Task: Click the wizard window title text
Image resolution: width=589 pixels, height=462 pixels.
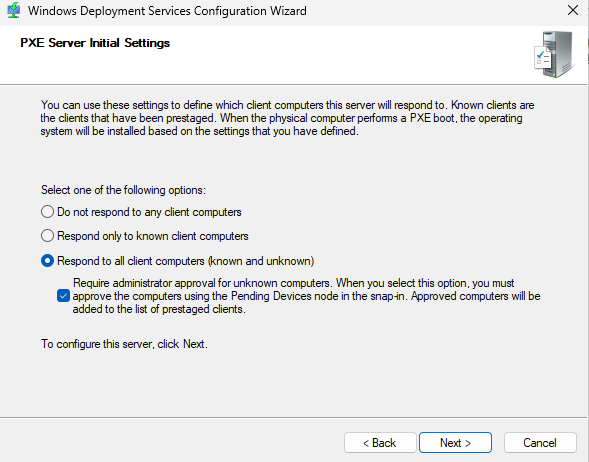Action: (x=167, y=11)
